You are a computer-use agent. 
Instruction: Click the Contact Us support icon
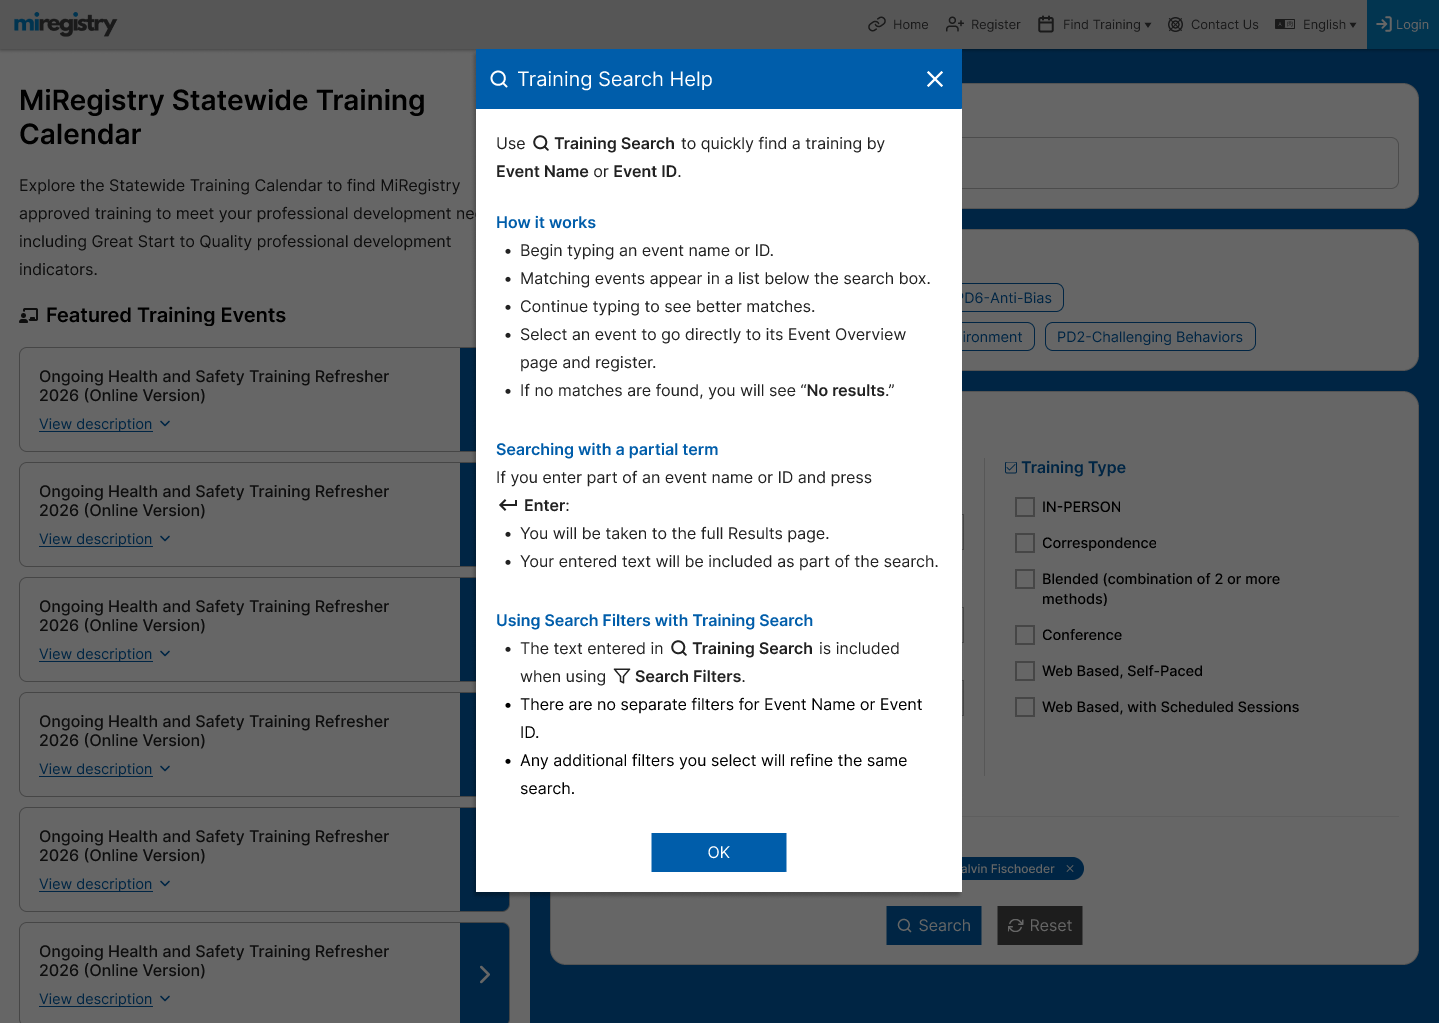click(x=1175, y=24)
